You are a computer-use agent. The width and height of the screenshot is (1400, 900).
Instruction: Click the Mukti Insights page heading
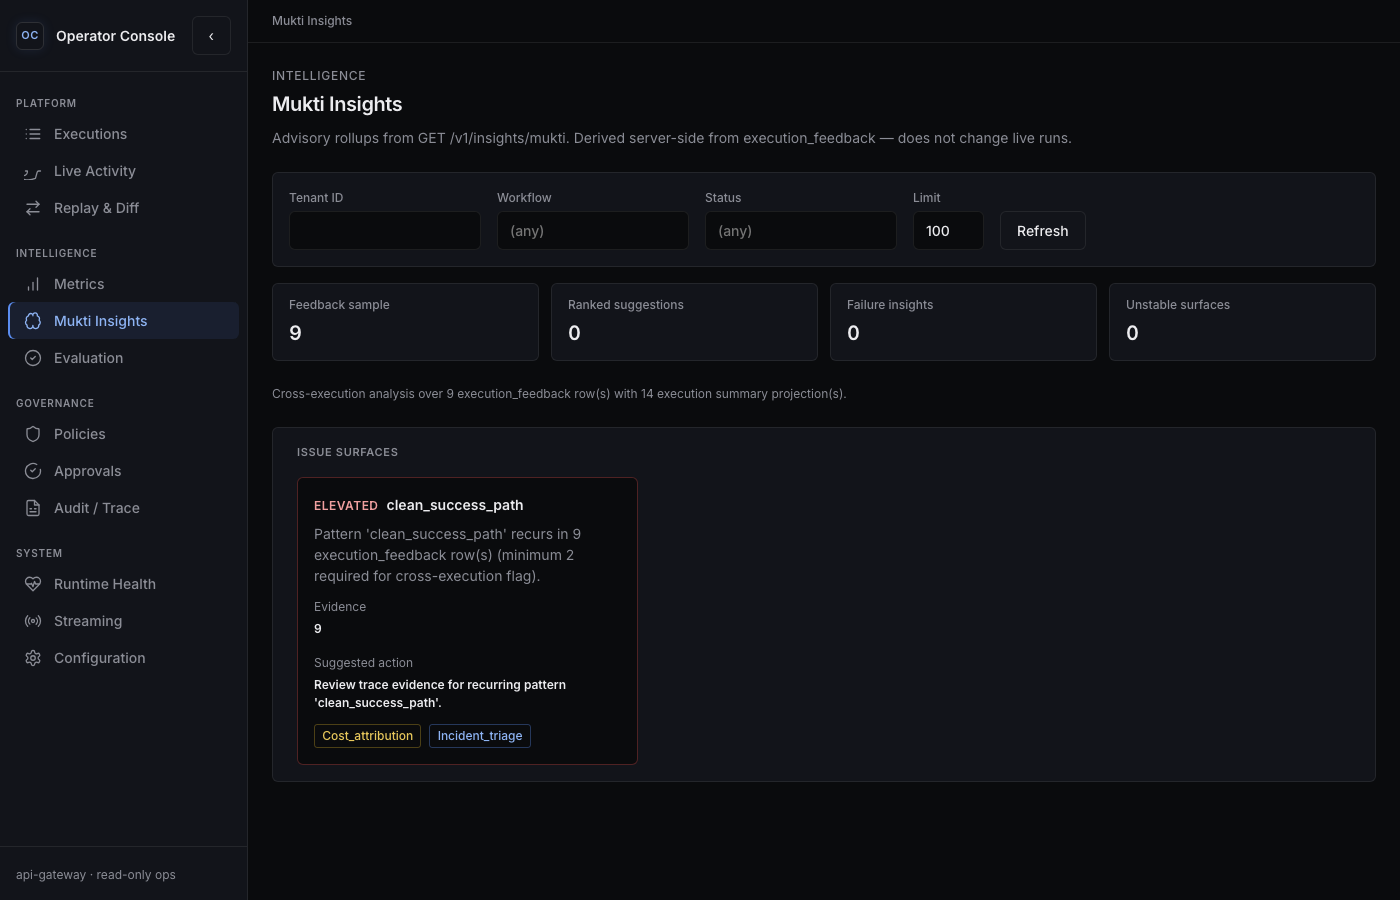coord(337,104)
